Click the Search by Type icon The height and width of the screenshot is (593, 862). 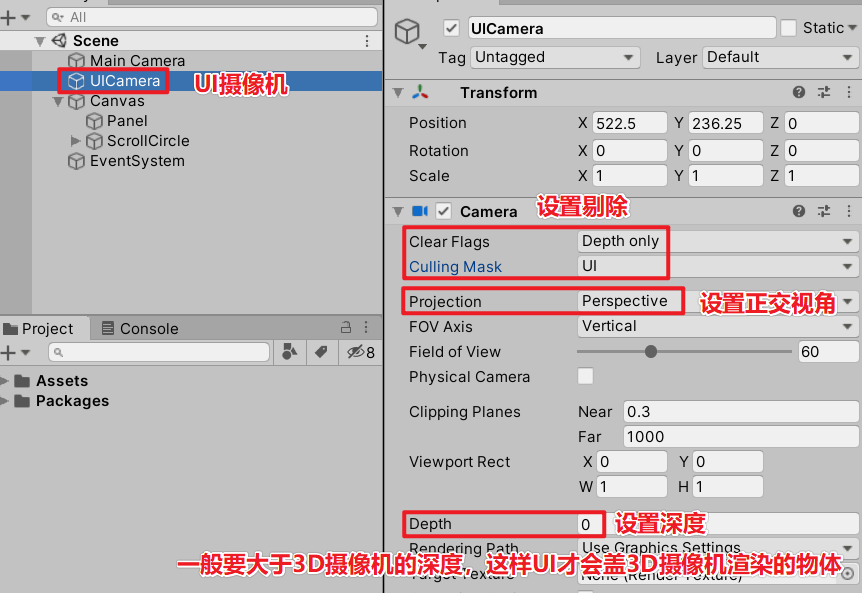(x=290, y=352)
